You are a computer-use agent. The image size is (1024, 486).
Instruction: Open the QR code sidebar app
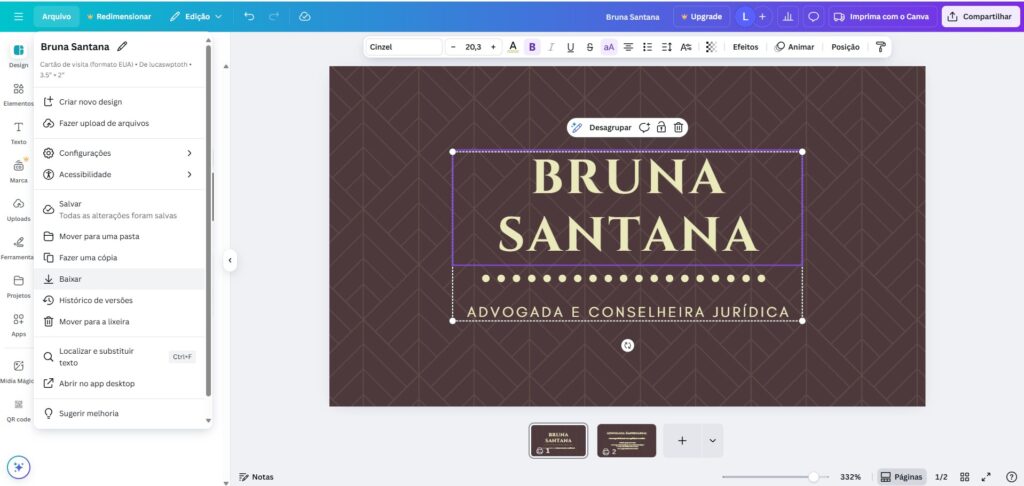pyautogui.click(x=18, y=410)
